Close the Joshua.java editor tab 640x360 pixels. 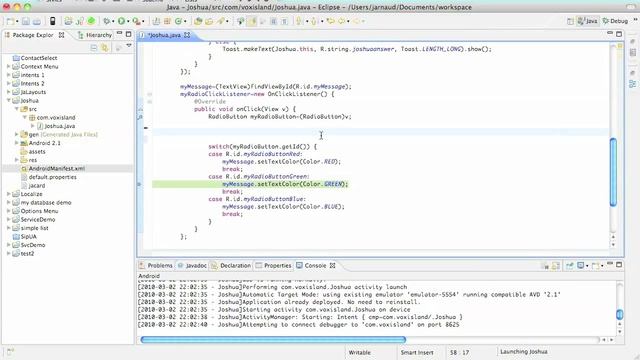click(x=187, y=35)
